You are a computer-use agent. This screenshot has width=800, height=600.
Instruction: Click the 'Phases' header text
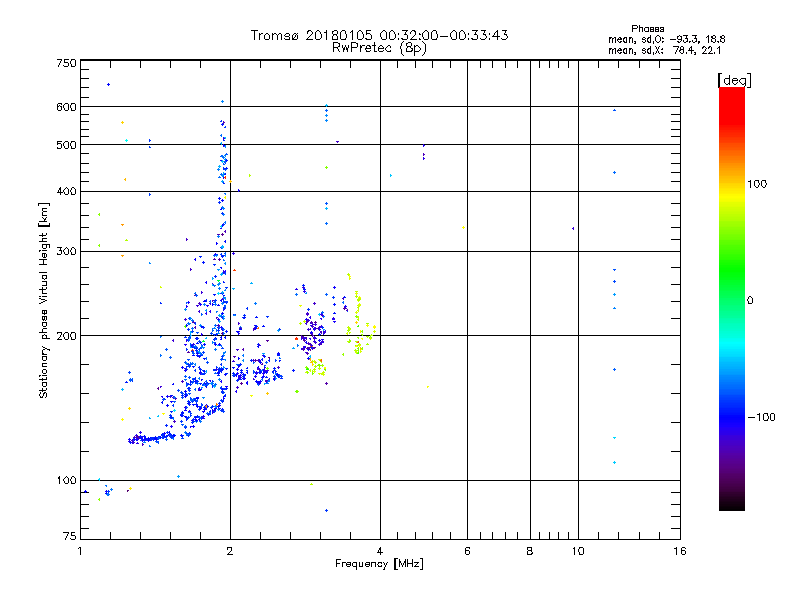[x=647, y=29]
